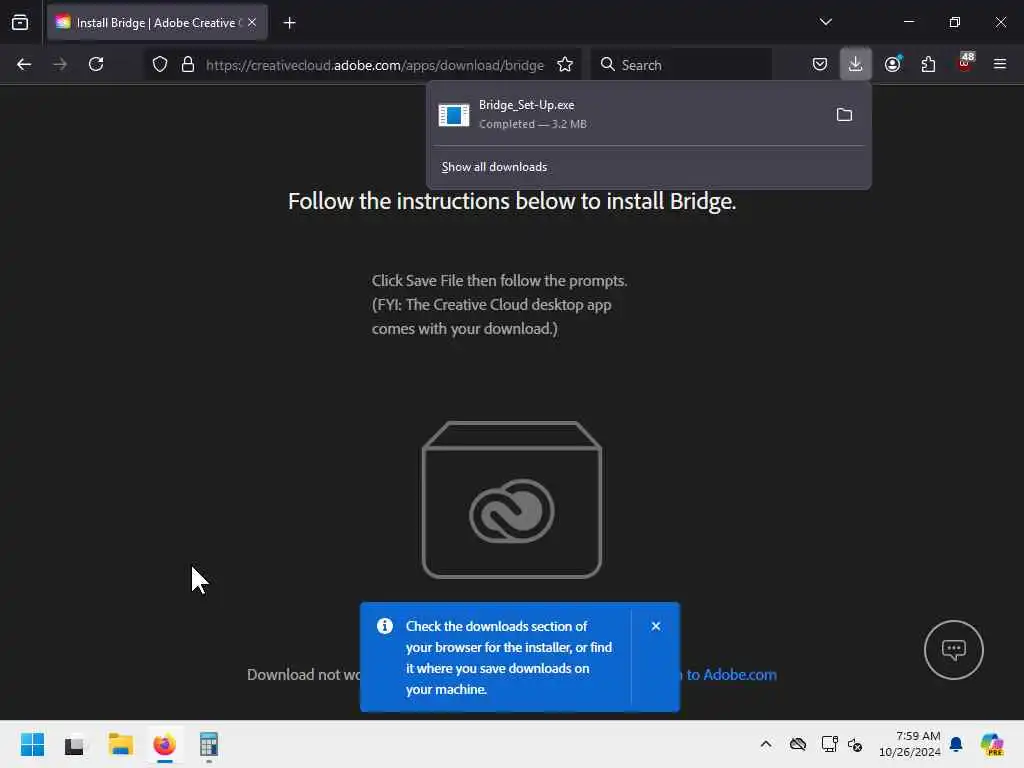Screen dimensions: 1024x768
Task: Open the muted volume tray icon
Action: 856,744
